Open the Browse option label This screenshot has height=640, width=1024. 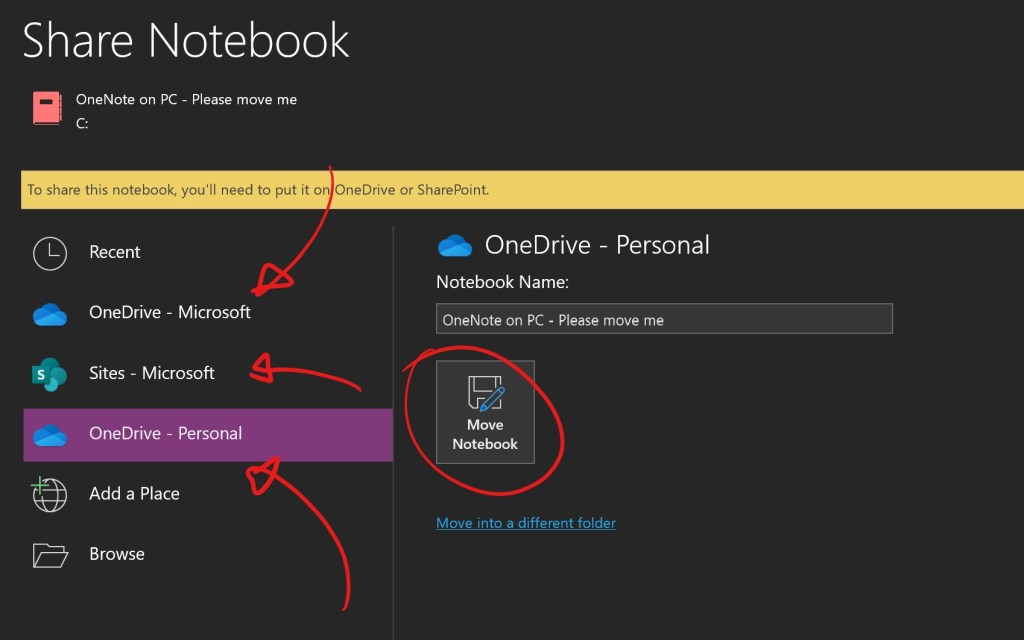point(117,554)
